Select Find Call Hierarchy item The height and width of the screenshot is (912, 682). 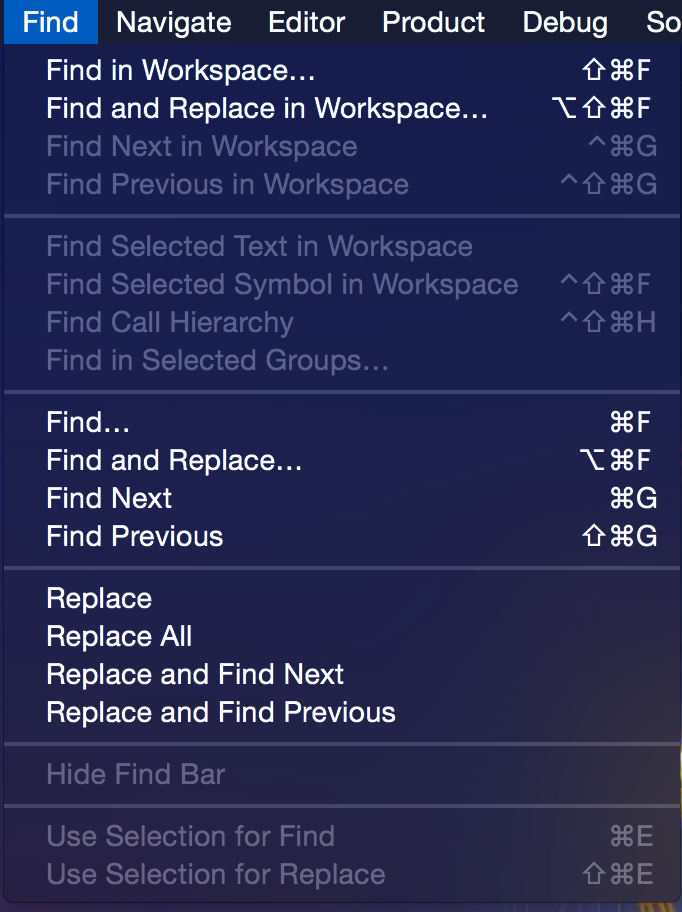(170, 322)
